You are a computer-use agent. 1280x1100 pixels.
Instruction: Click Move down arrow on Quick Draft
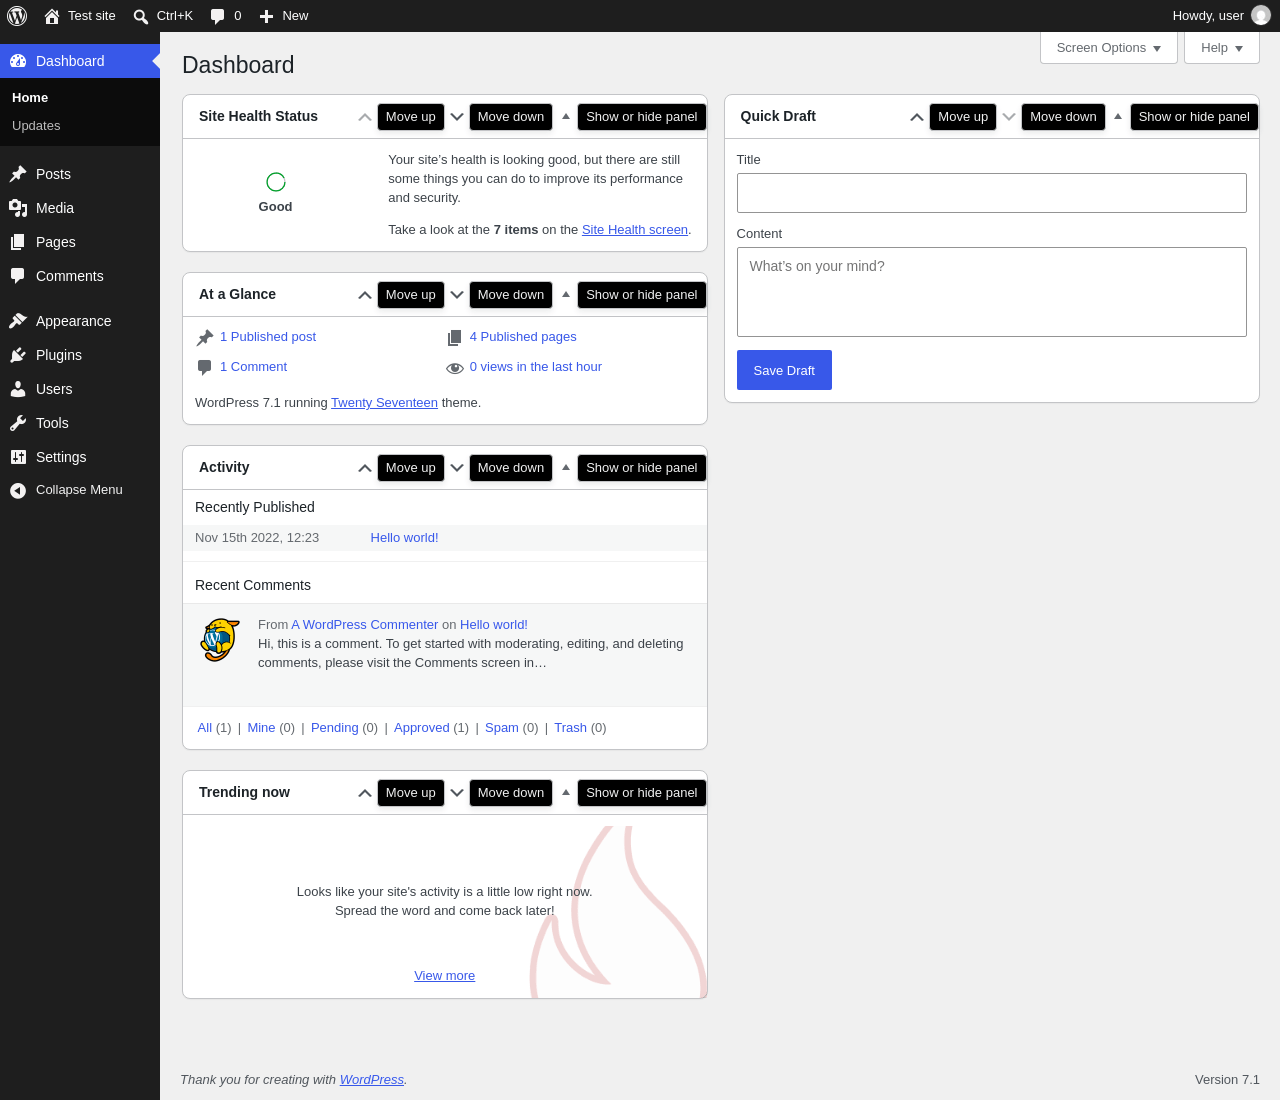[x=1009, y=117]
